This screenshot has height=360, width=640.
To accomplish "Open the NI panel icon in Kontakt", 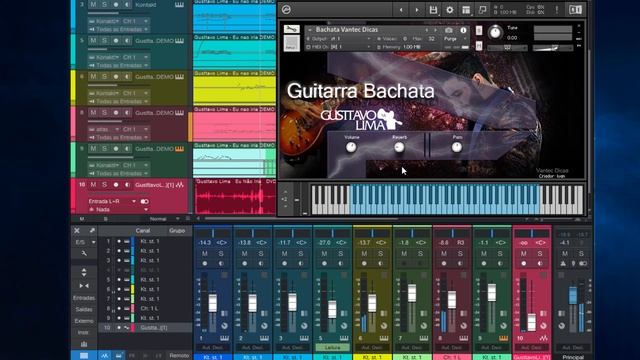I will point(575,9).
